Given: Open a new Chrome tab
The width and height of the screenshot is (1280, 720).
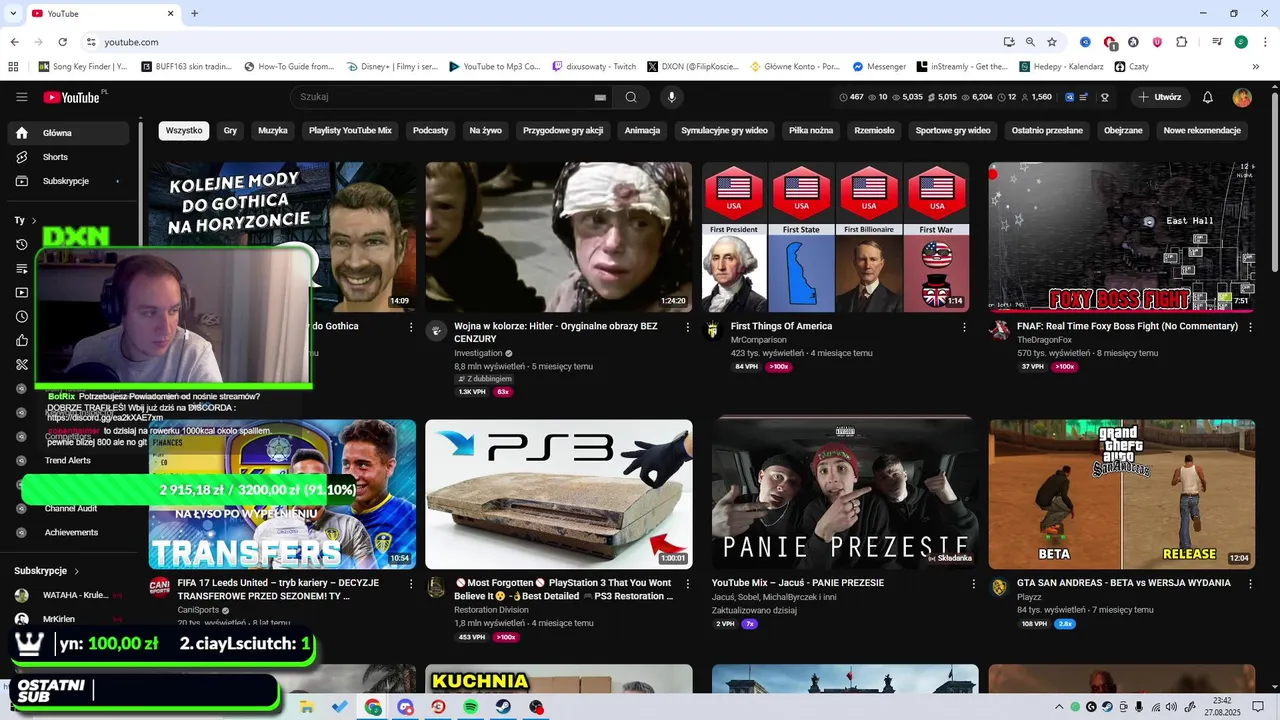Looking at the screenshot, I should point(194,13).
